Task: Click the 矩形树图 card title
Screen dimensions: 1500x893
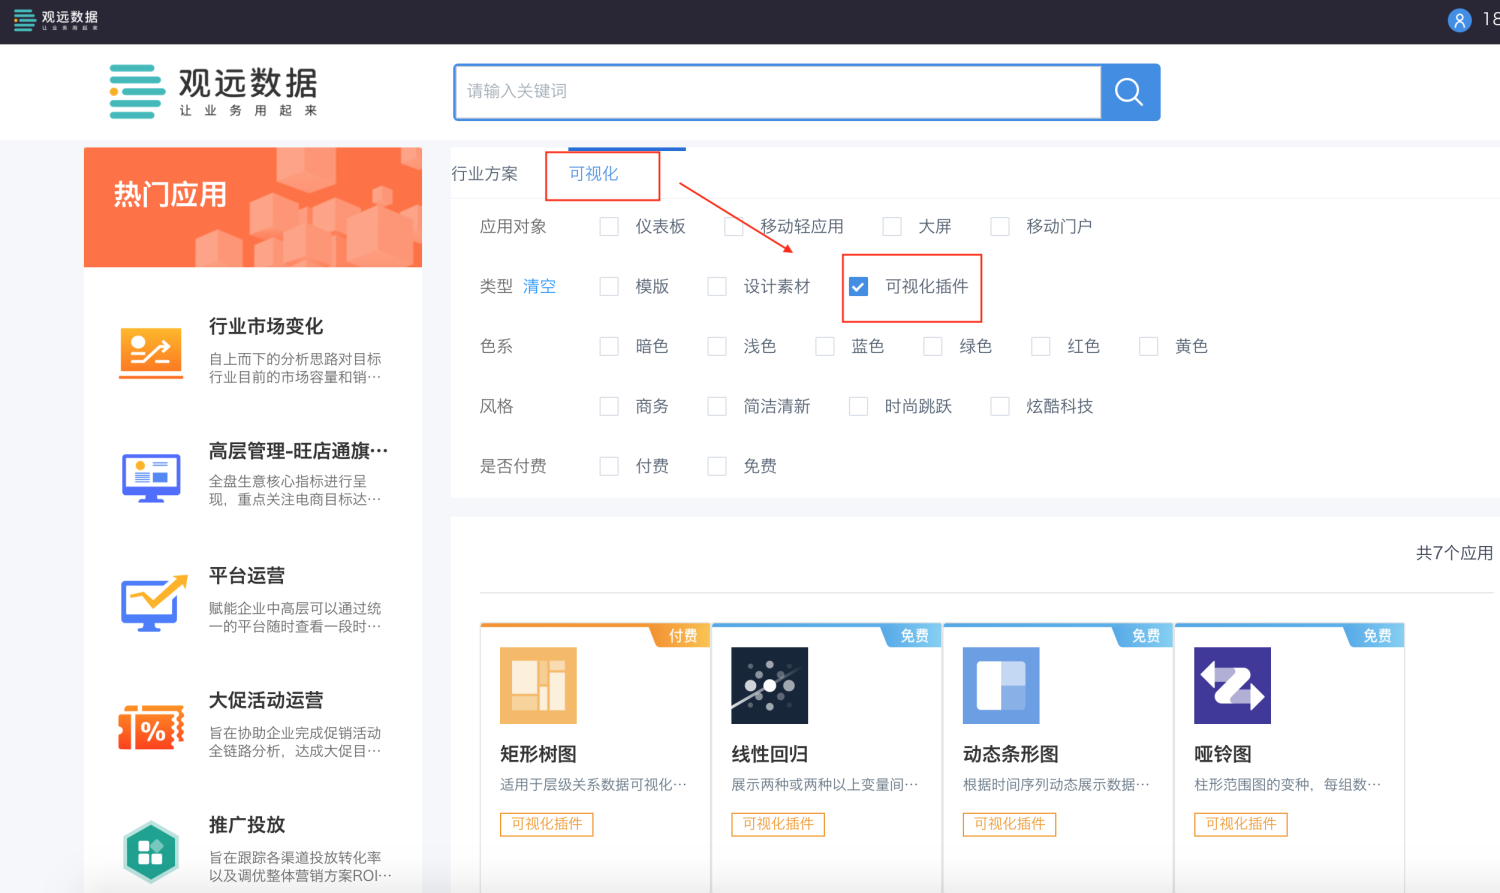Action: point(538,755)
